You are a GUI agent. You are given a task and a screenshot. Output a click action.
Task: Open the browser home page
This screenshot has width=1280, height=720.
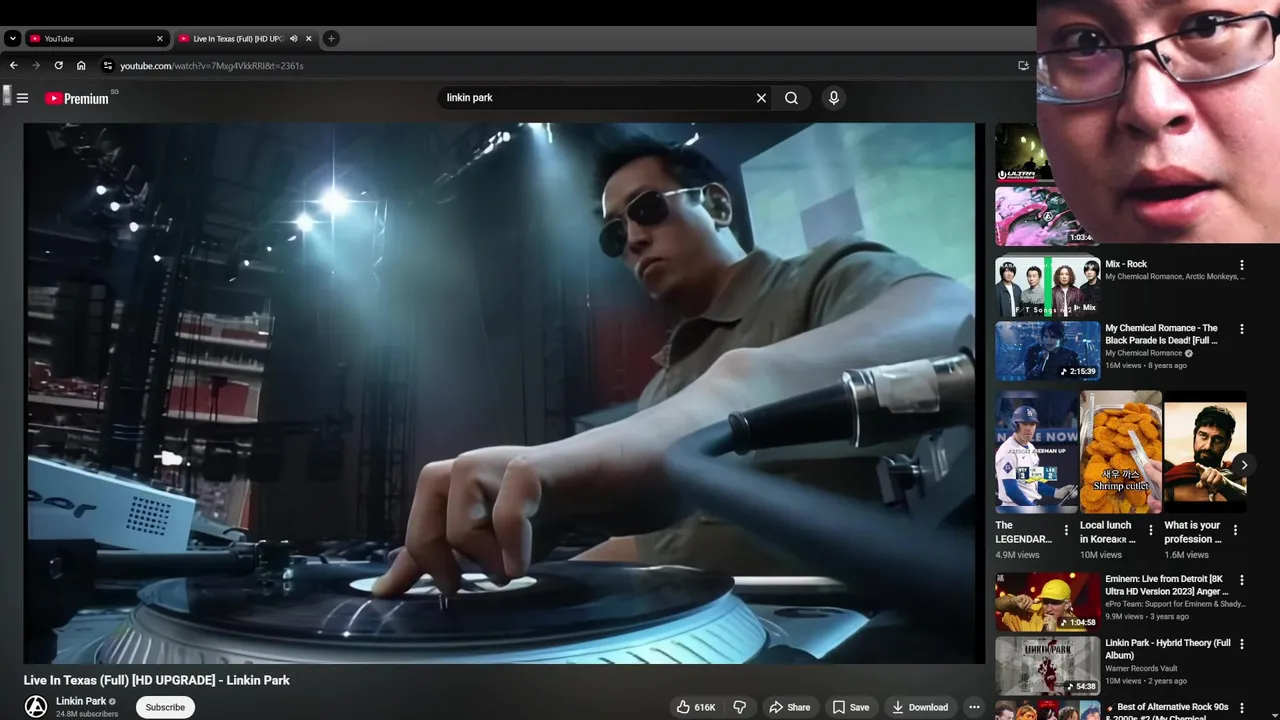[81, 66]
